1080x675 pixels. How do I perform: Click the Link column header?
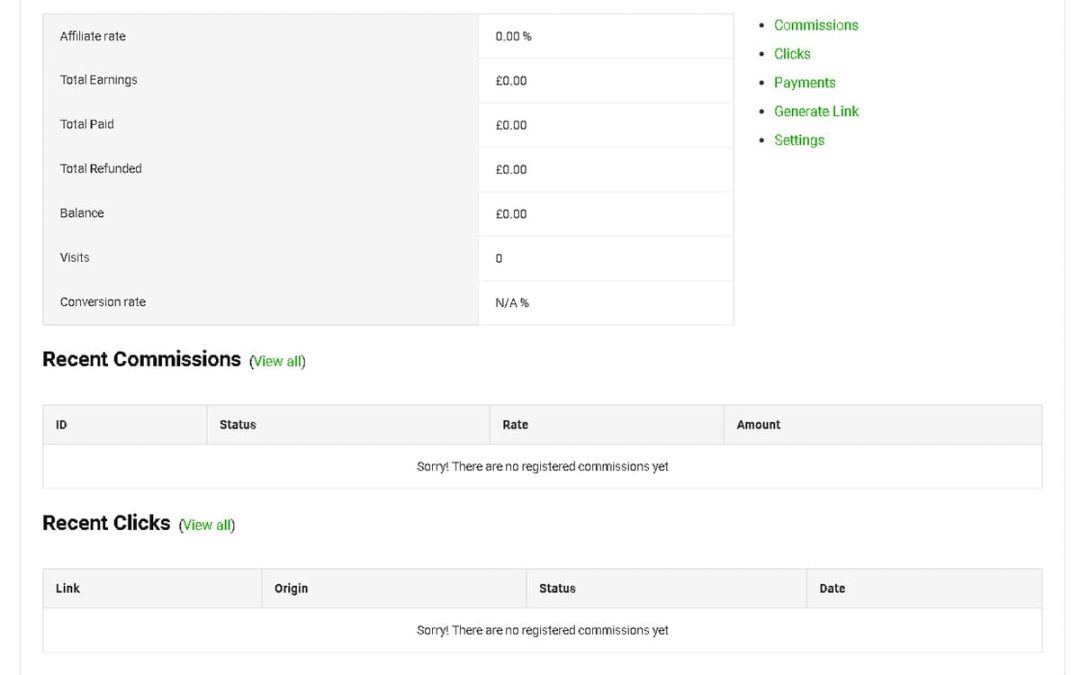coord(68,589)
